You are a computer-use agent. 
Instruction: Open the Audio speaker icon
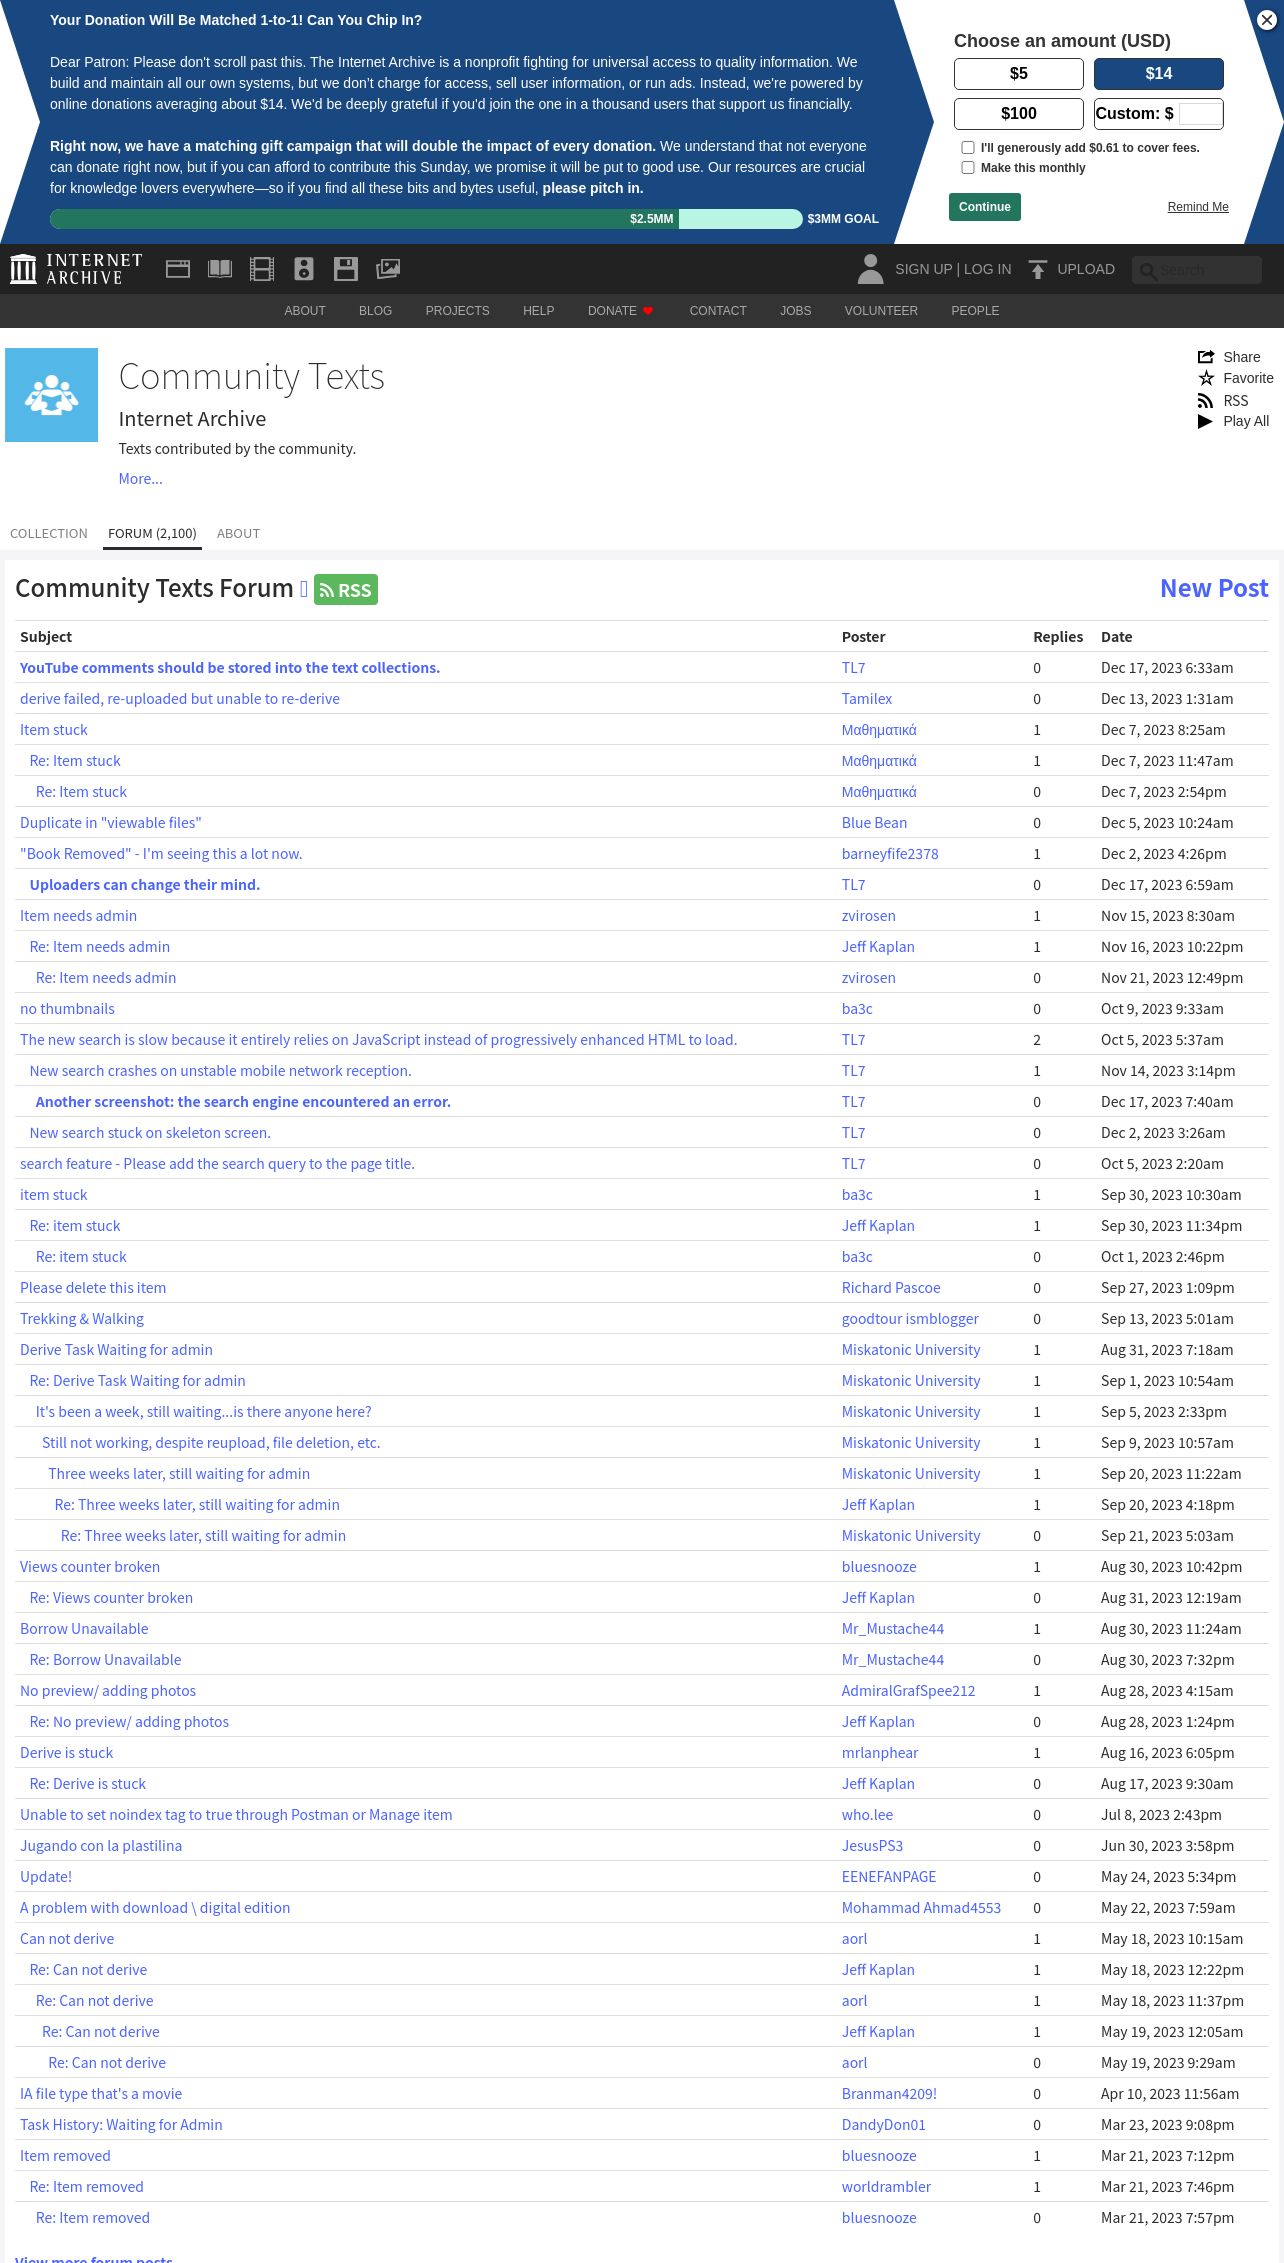(304, 269)
